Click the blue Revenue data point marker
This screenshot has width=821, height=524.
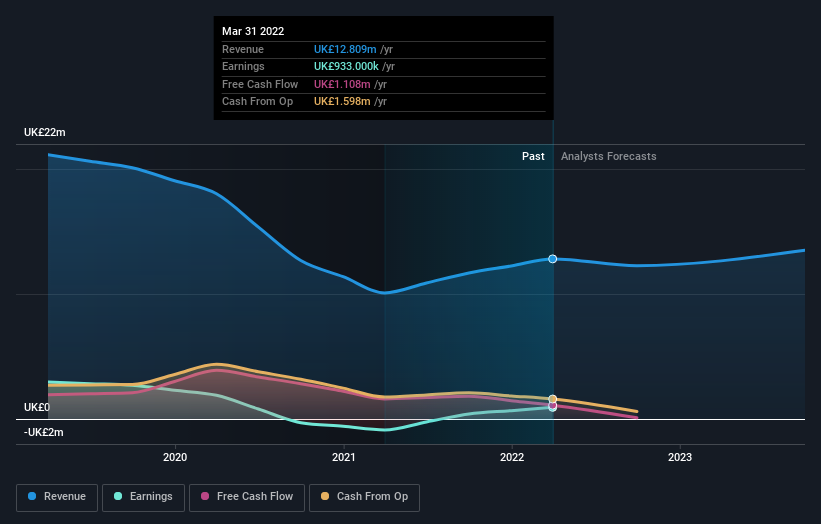552,259
